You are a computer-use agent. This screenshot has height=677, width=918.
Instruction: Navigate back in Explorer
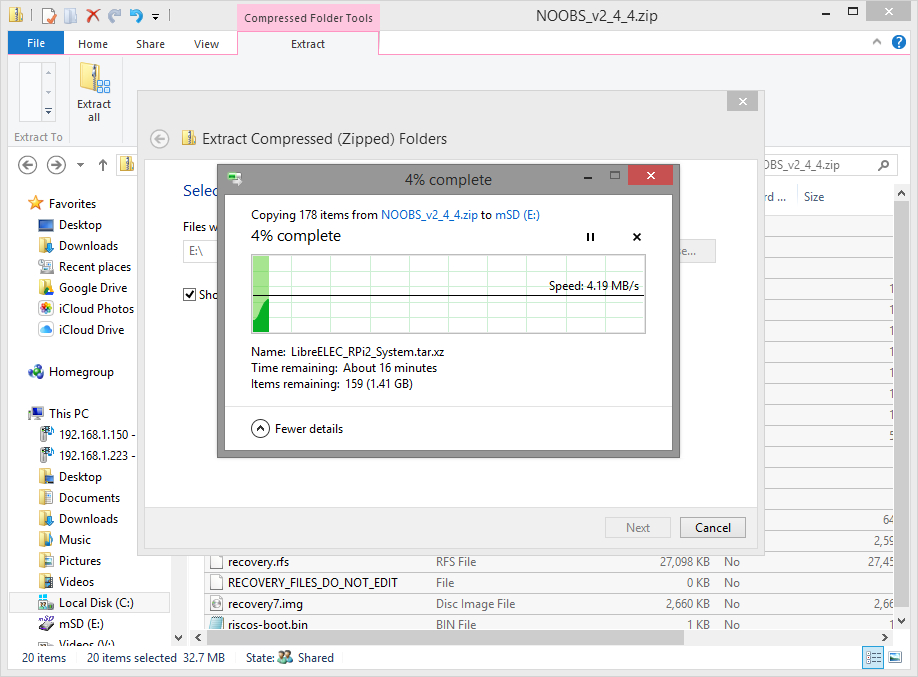[28, 165]
